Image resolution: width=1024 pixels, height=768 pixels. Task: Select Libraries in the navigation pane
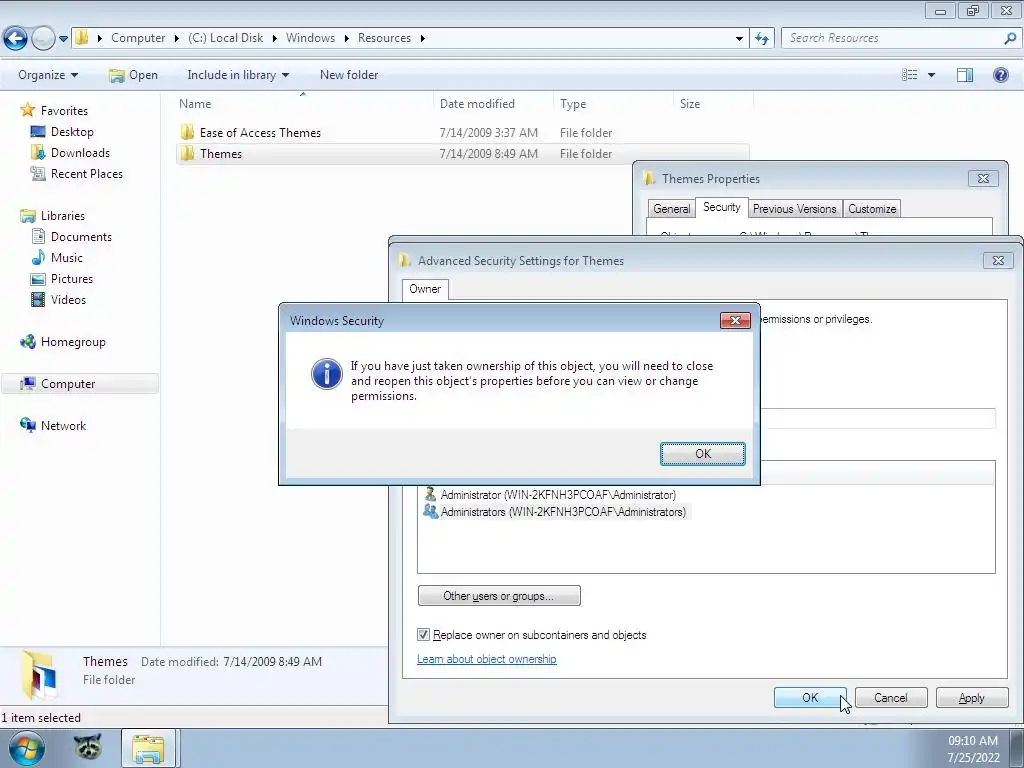53,216
